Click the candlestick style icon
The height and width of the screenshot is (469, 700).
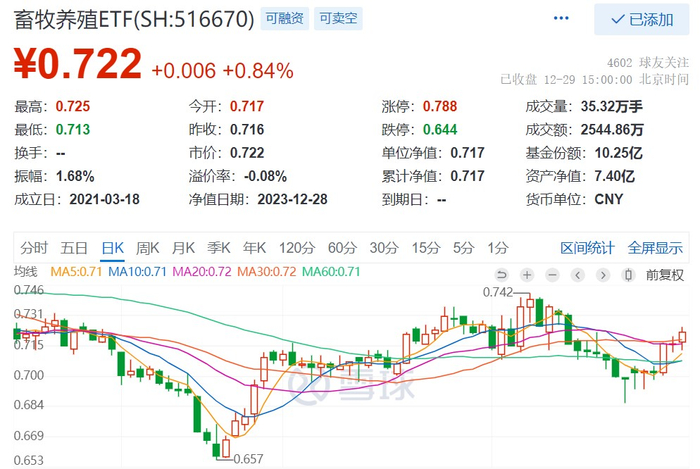pyautogui.click(x=628, y=275)
